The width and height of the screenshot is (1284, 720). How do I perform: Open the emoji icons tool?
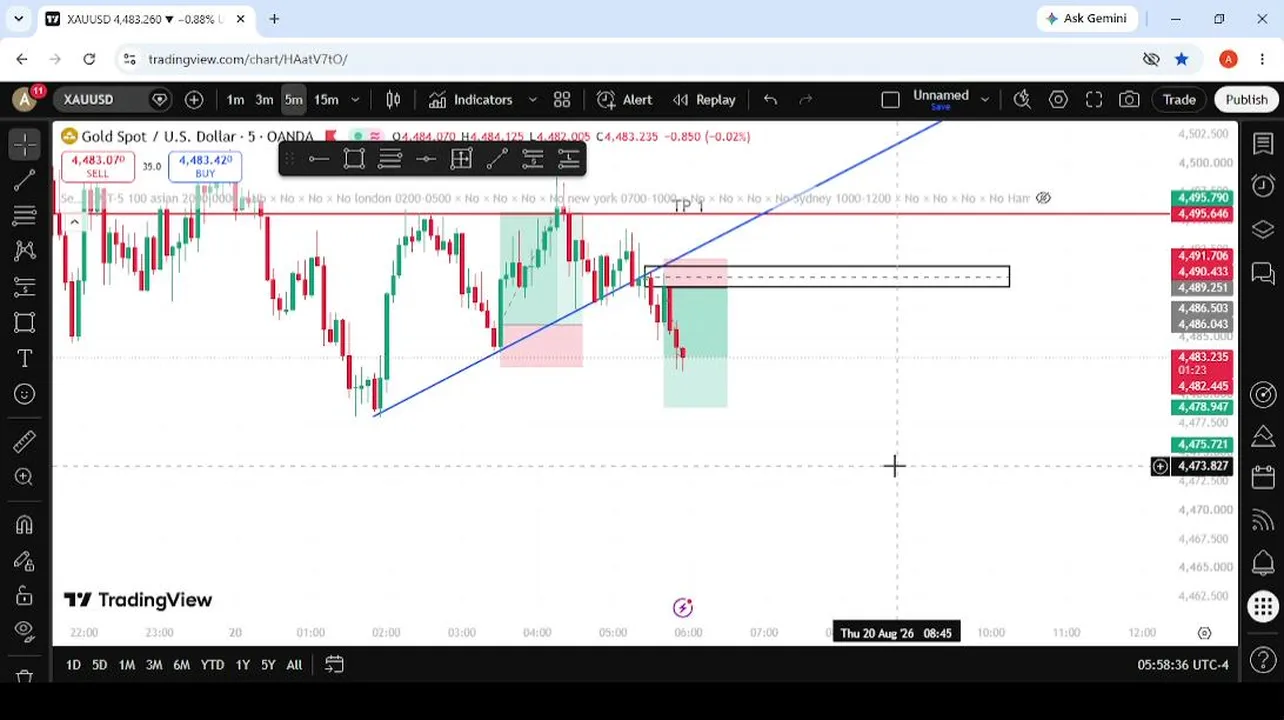[24, 394]
